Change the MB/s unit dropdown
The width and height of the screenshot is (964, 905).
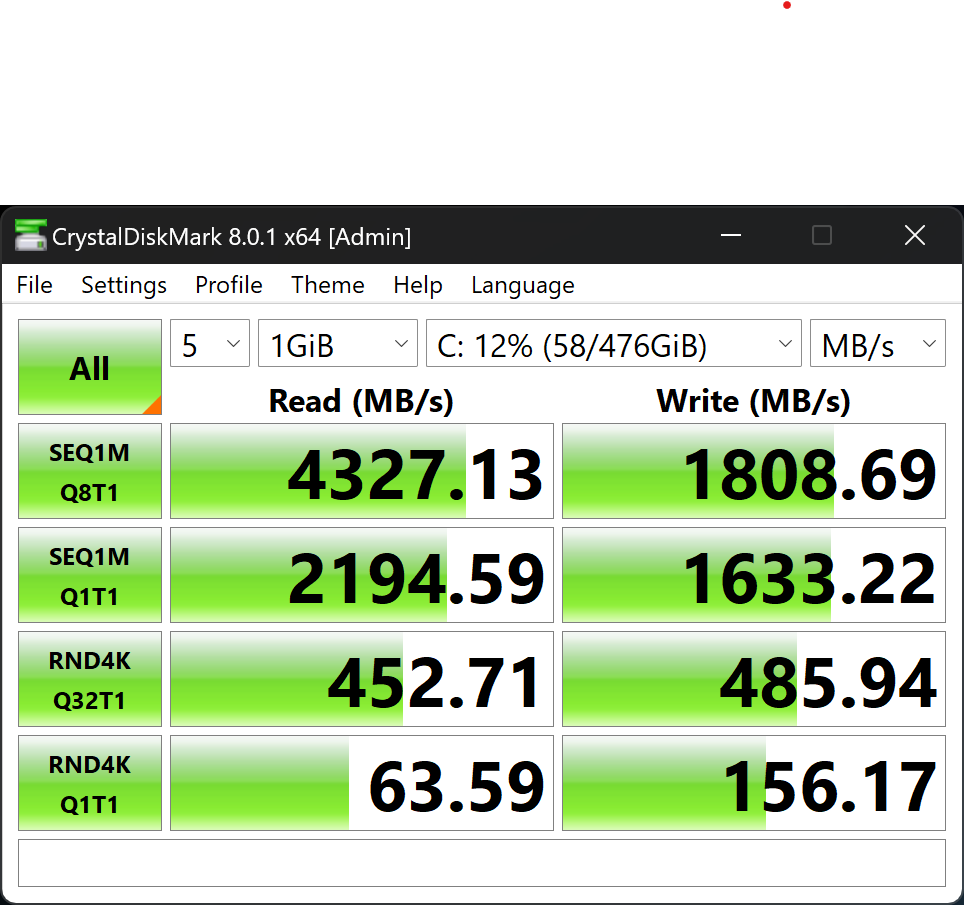point(877,345)
